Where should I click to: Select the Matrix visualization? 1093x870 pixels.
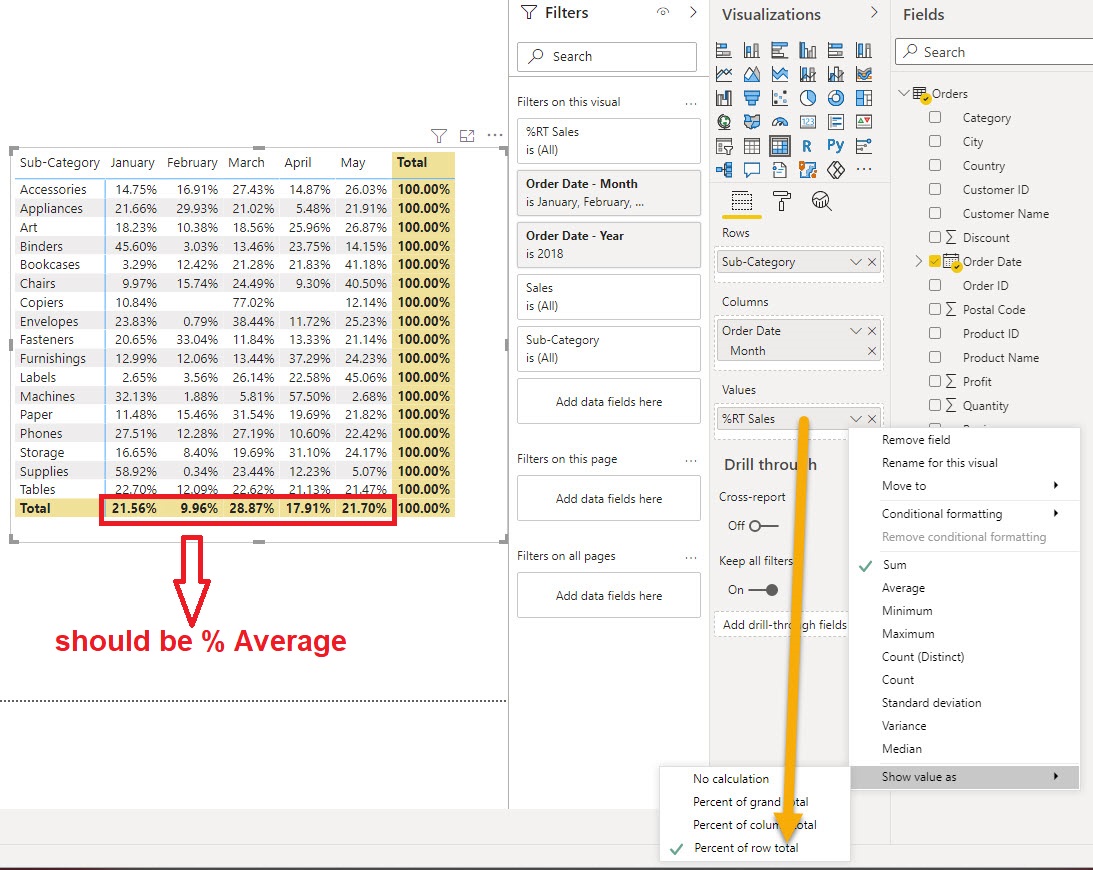(779, 146)
